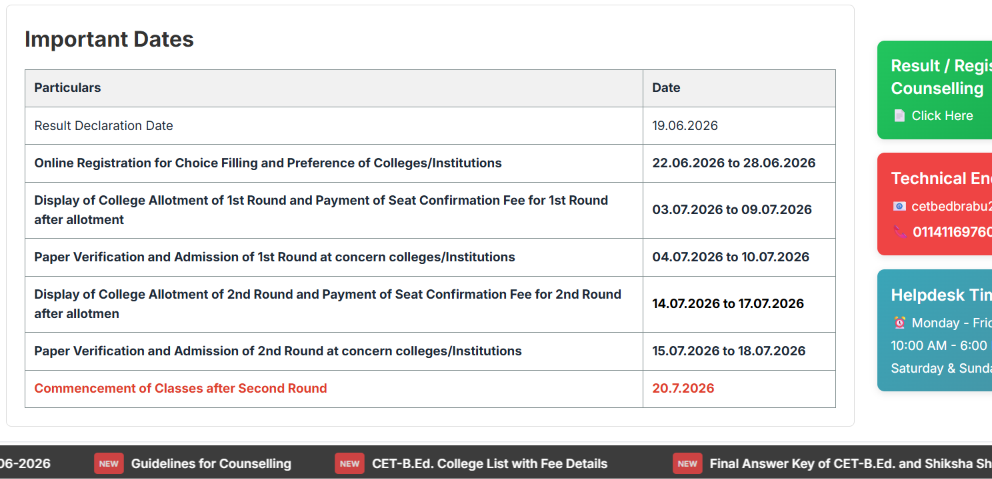Click the email icon in Technical Enquiry card
Image resolution: width=992 pixels, height=479 pixels.
899,206
